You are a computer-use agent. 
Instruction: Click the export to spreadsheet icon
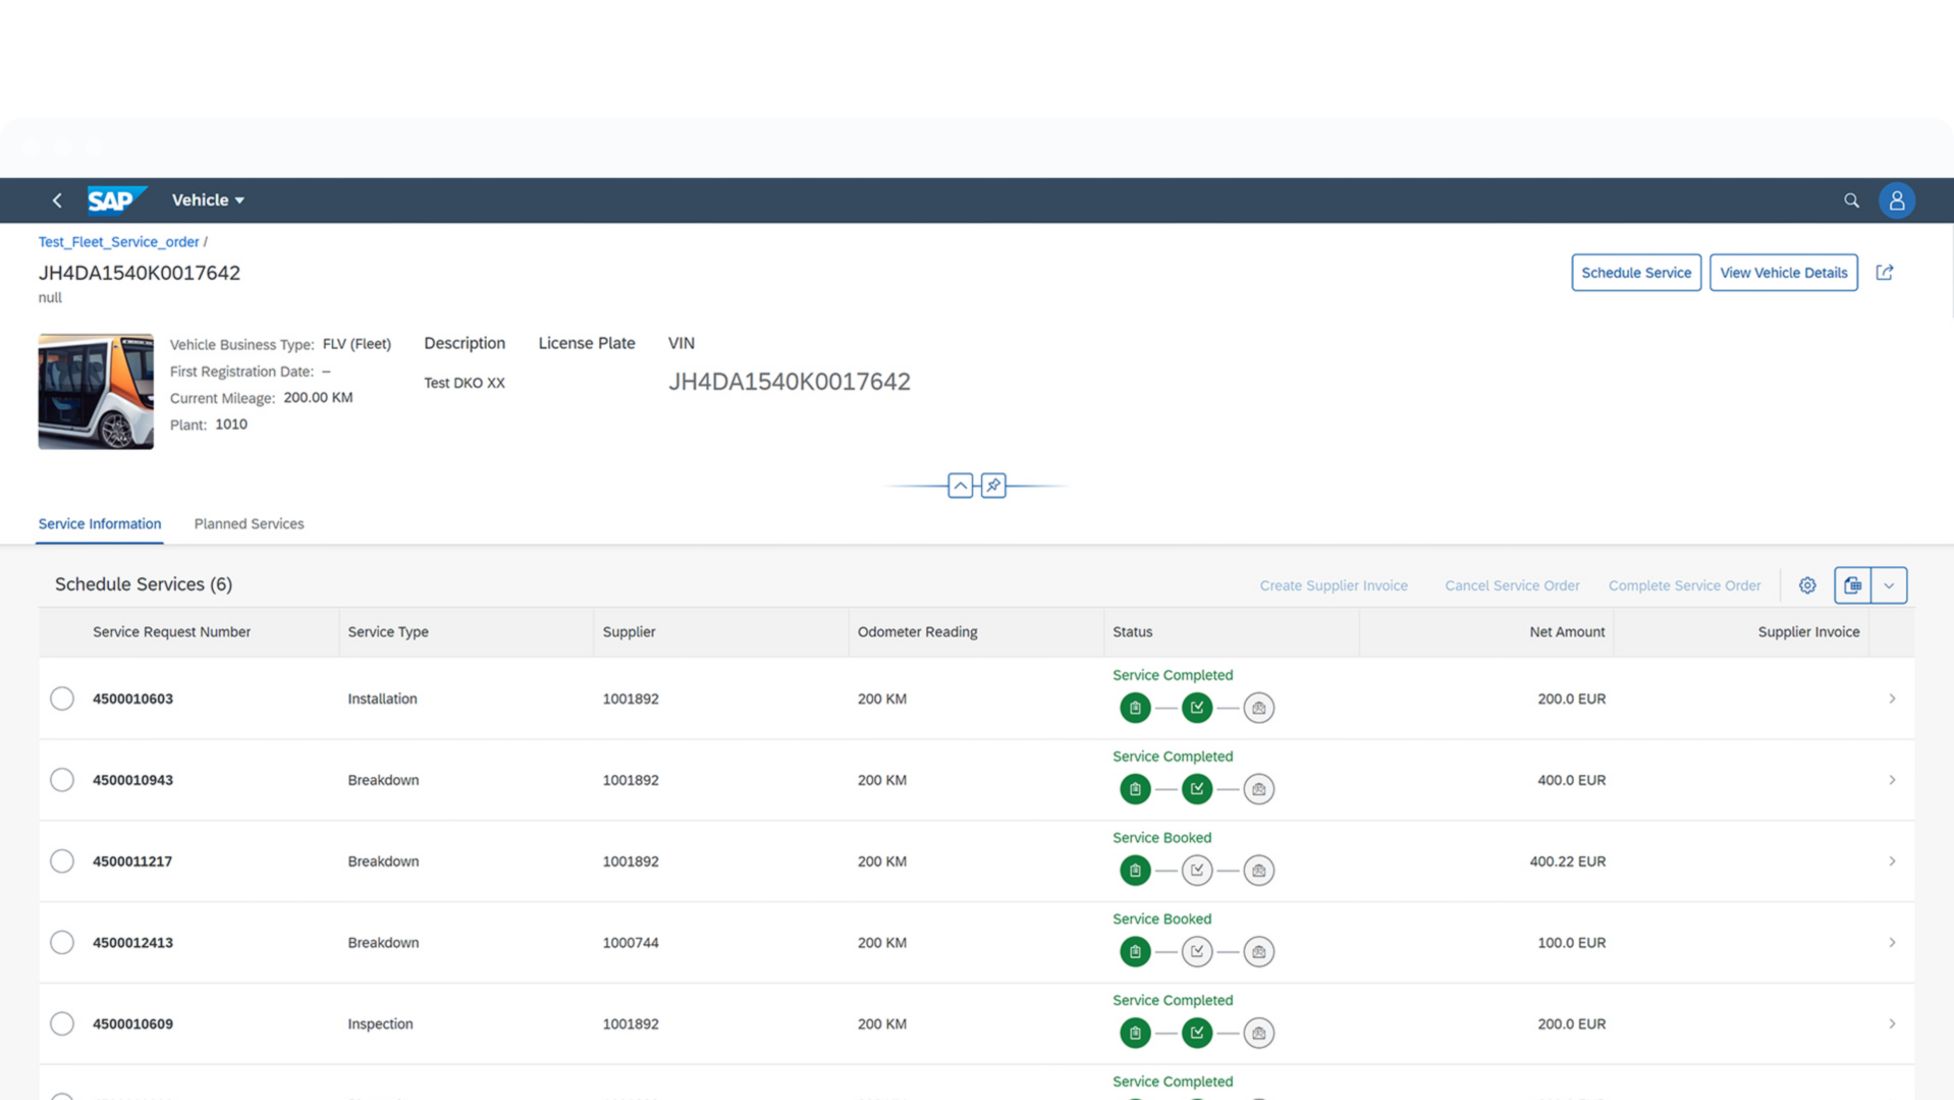click(x=1852, y=585)
